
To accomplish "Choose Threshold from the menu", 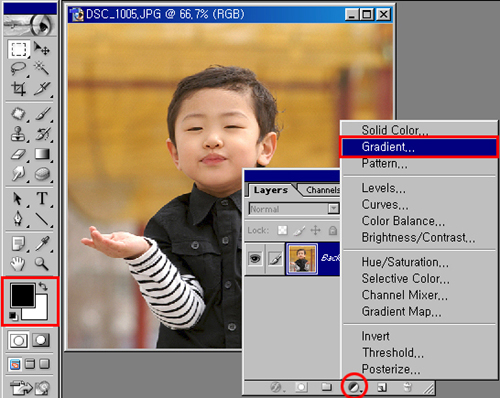I will tap(419, 353).
